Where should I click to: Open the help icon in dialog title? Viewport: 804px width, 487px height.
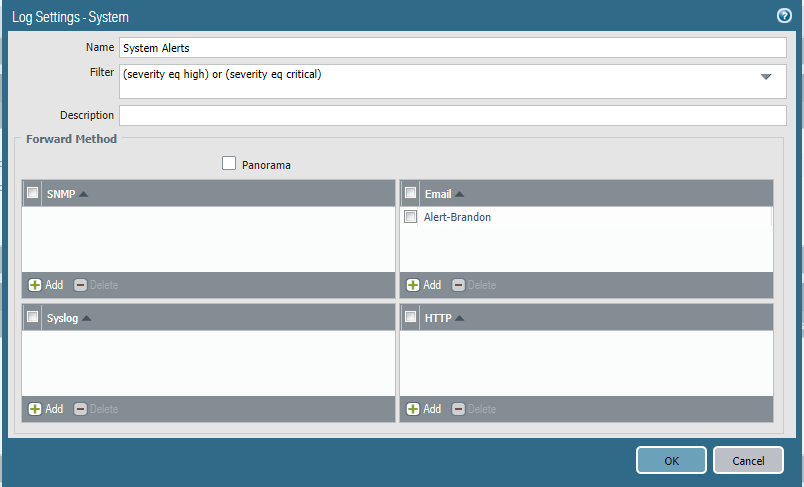pyautogui.click(x=784, y=16)
